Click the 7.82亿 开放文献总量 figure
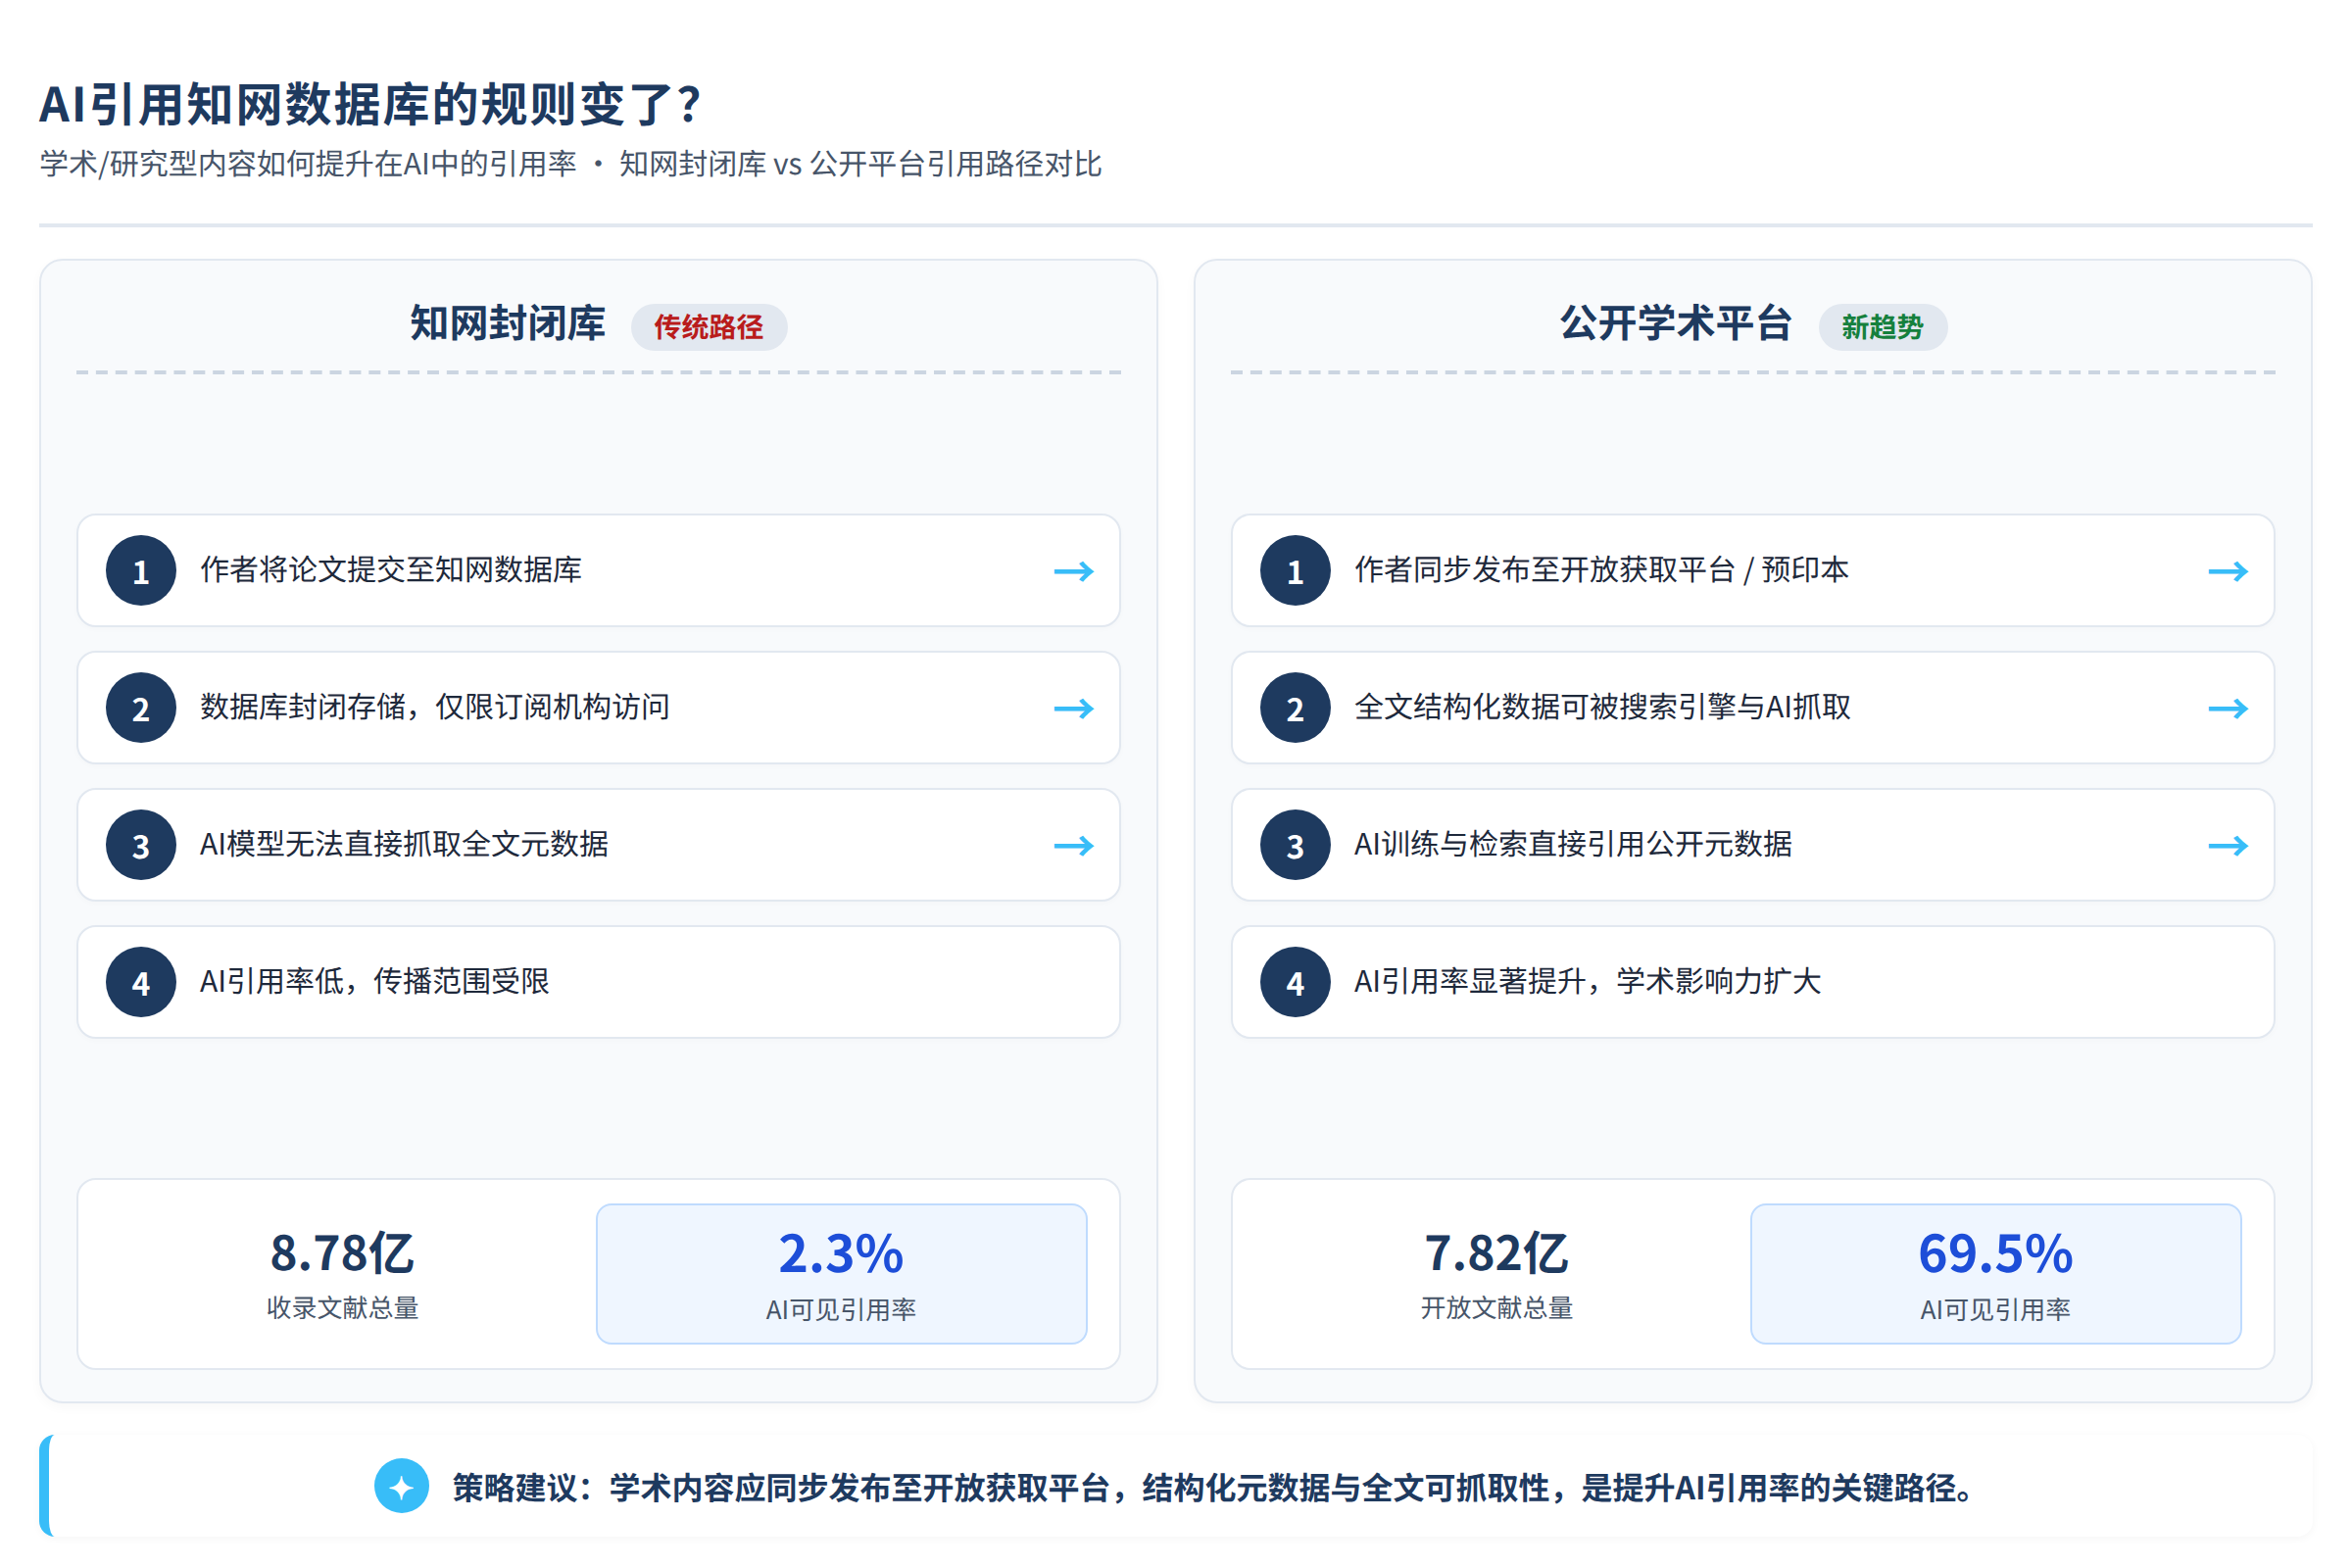2352x1568 pixels. tap(1496, 1273)
